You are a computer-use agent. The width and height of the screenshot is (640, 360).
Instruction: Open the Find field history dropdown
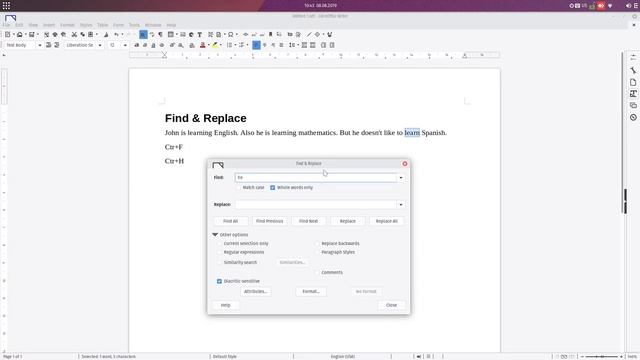pyautogui.click(x=401, y=178)
